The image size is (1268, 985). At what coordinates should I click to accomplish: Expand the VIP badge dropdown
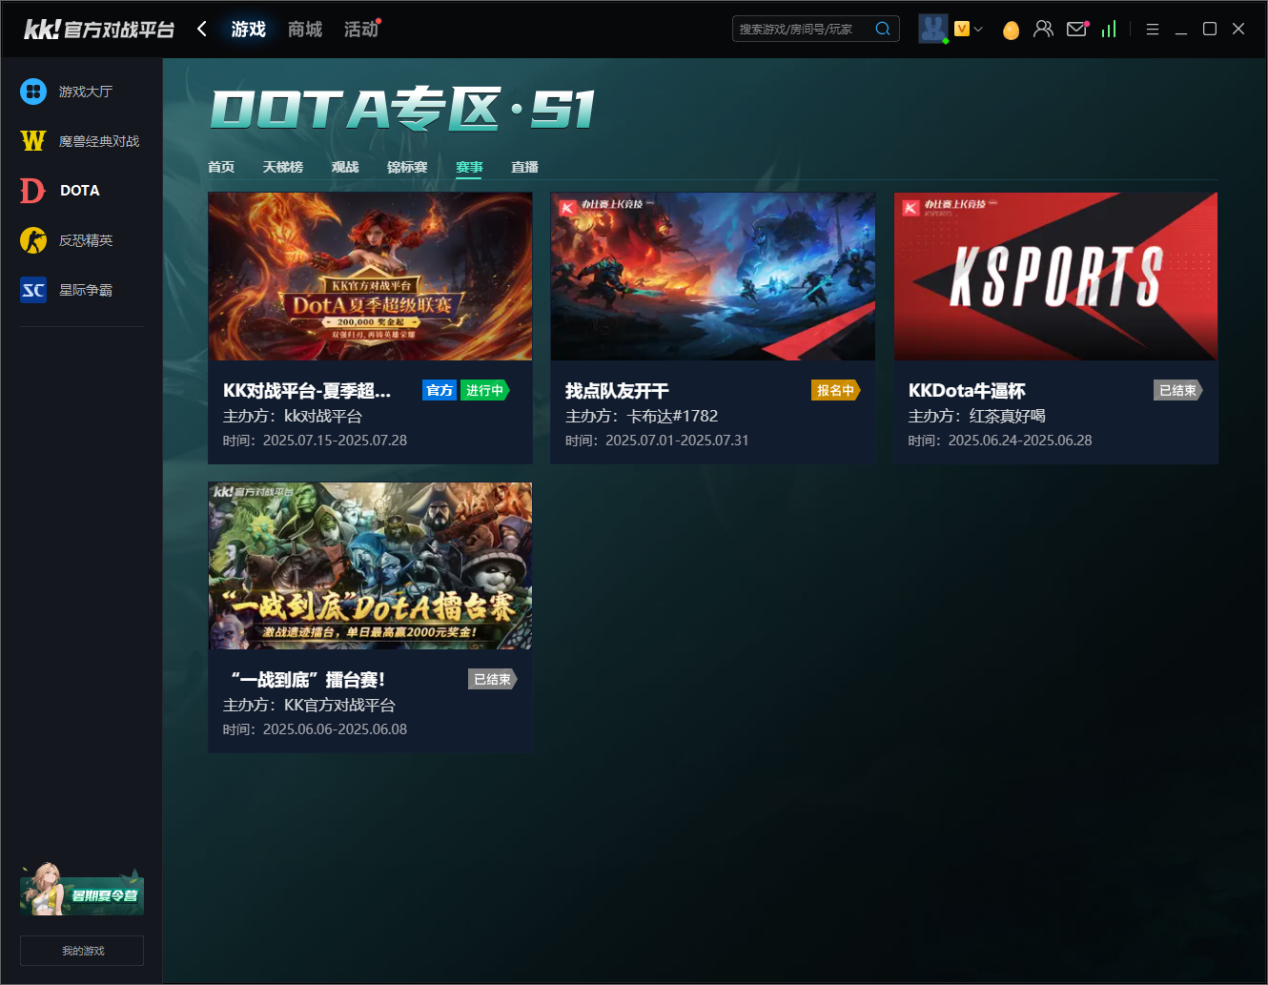(966, 29)
